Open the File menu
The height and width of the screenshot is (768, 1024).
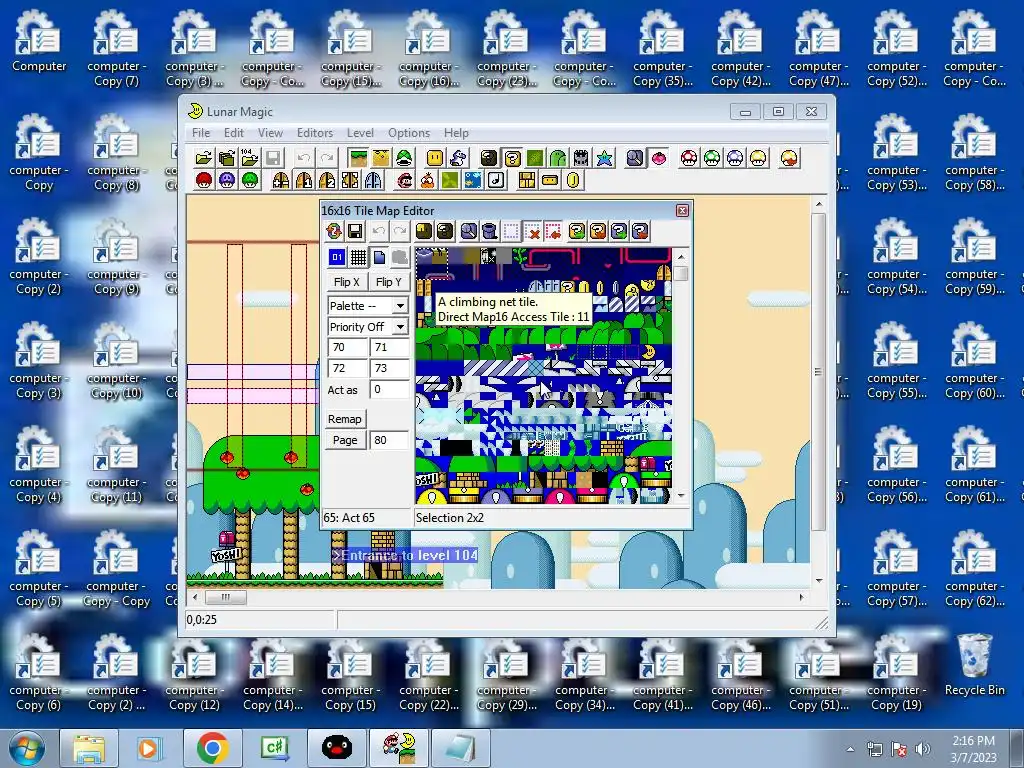click(x=201, y=133)
